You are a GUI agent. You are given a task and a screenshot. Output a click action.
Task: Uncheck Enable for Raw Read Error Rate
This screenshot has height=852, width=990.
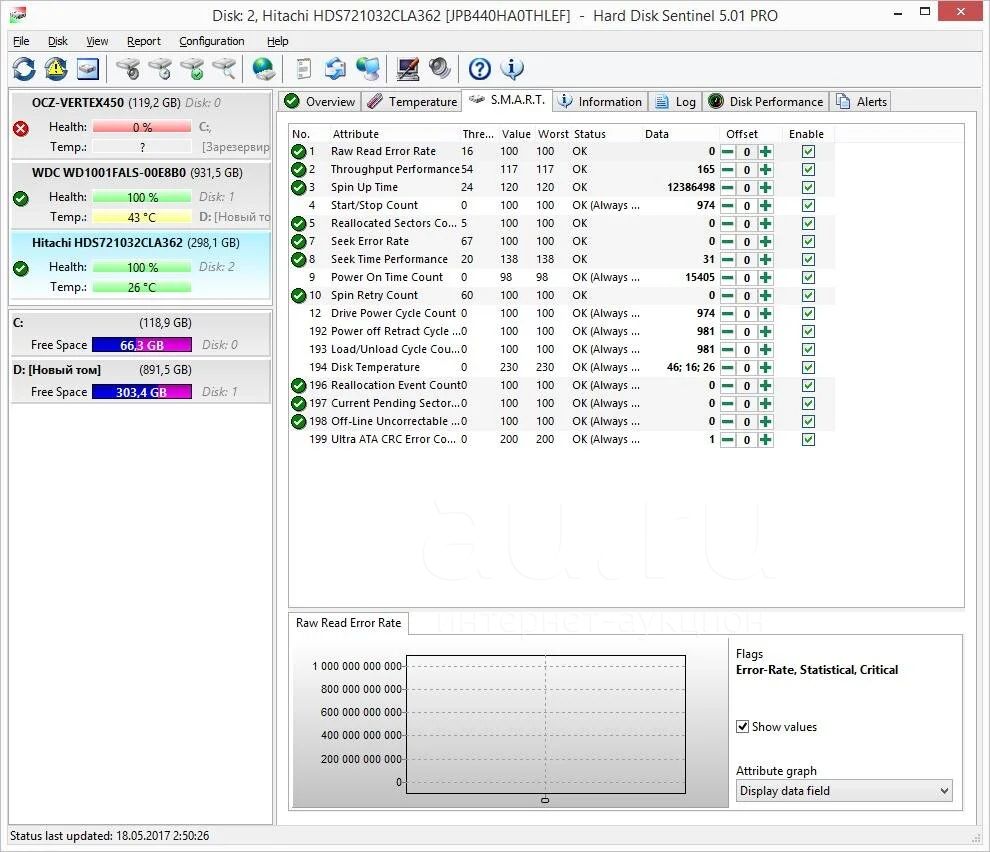(808, 152)
